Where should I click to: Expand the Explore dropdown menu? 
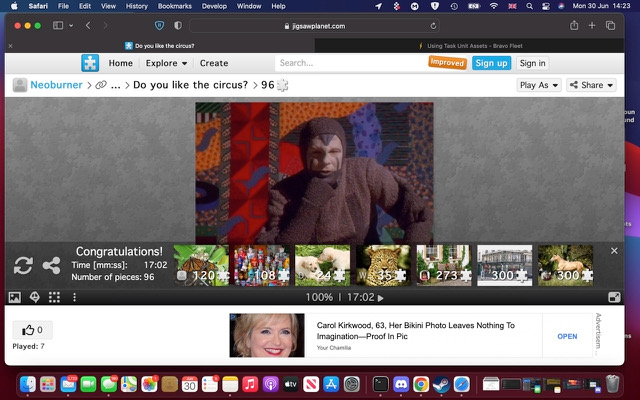coord(166,63)
